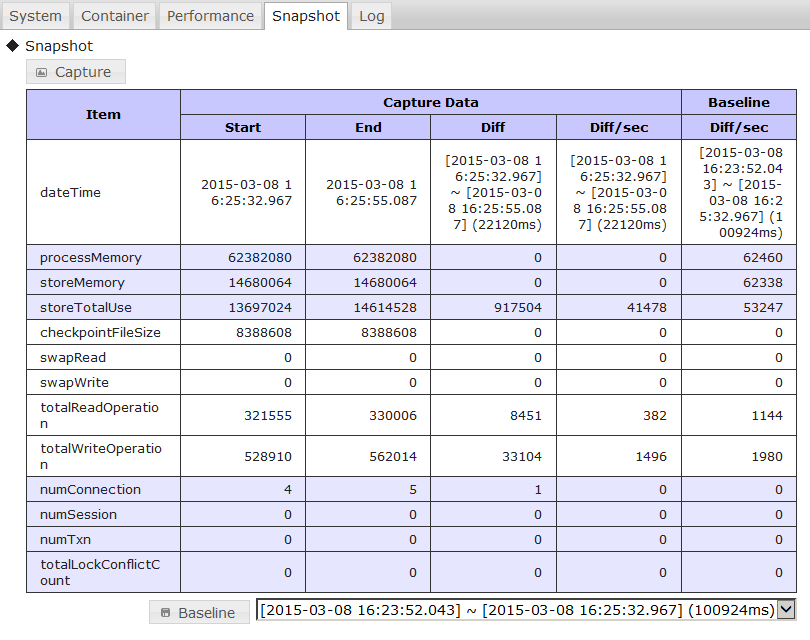This screenshot has width=810, height=640.
Task: Select the Snapshot tab
Action: click(306, 16)
